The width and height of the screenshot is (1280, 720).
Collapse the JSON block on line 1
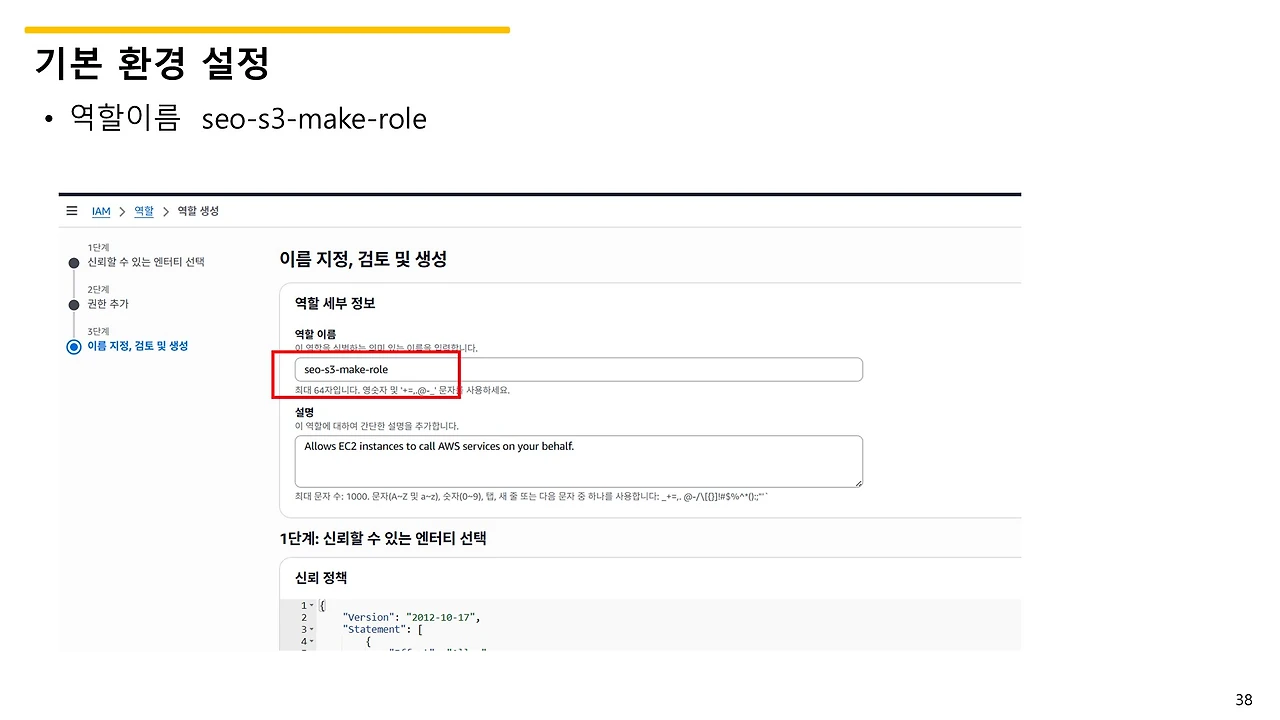[x=310, y=605]
